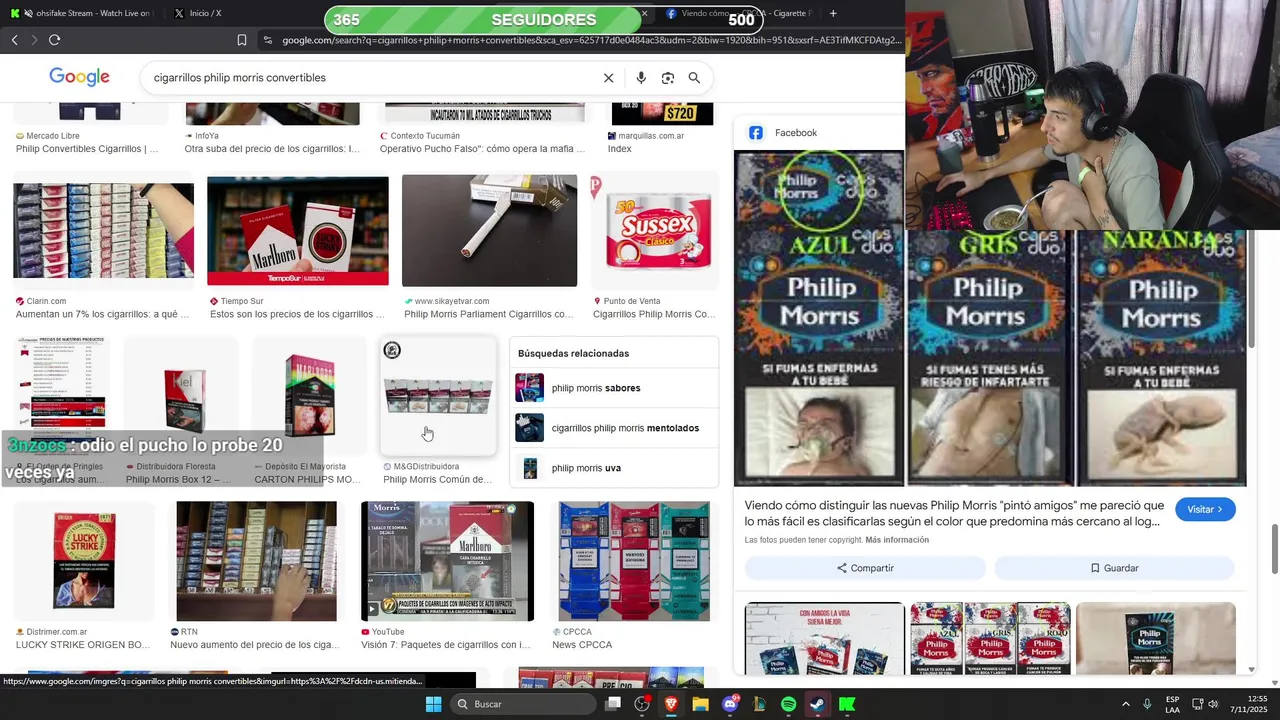Viewport: 1280px width, 720px height.
Task: Open YouTube Visión 7 video thumbnail
Action: click(x=447, y=561)
